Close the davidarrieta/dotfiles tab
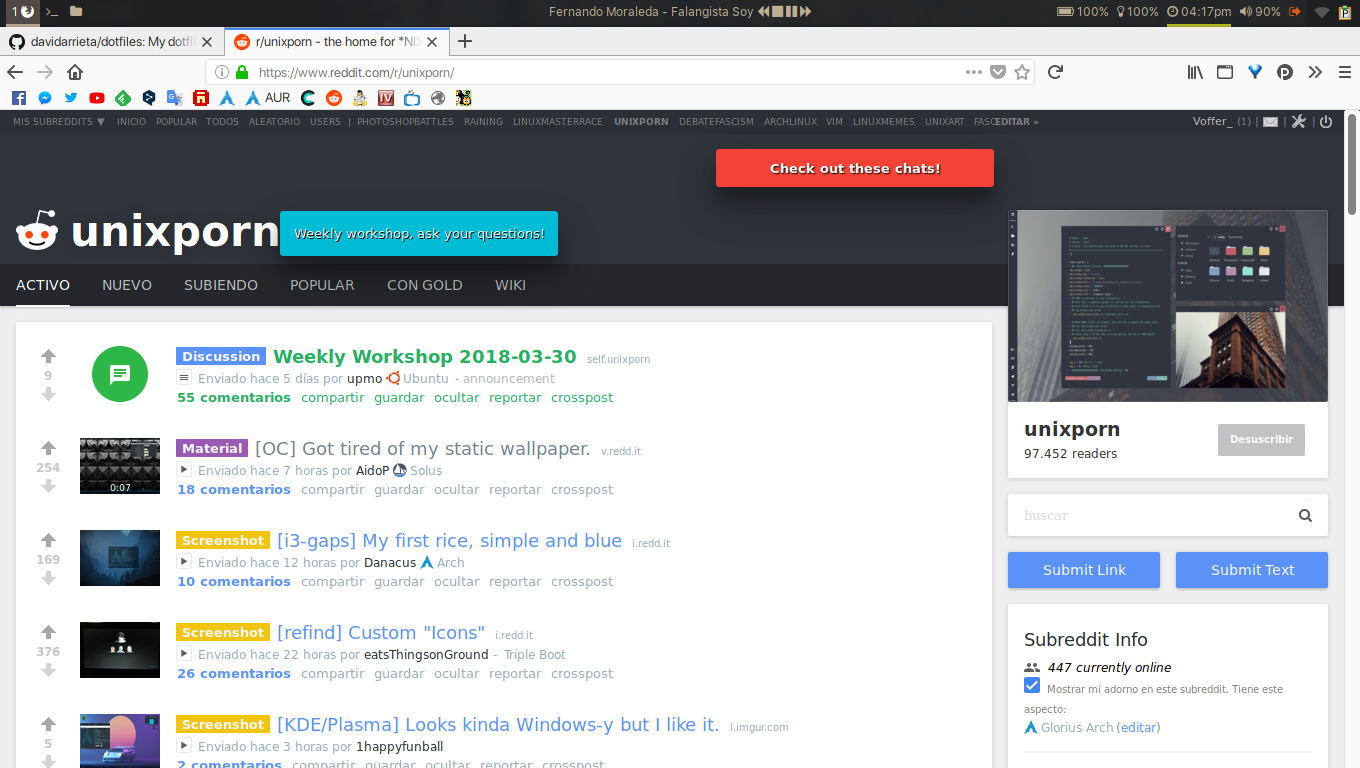1360x768 pixels. (x=207, y=42)
